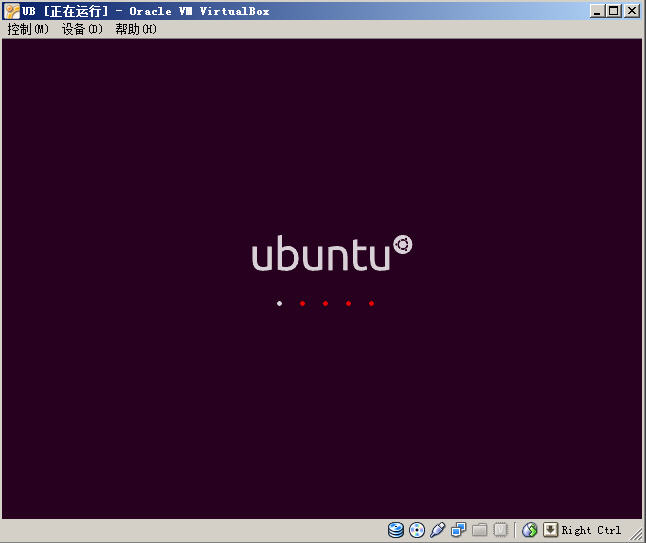The image size is (646, 543).
Task: Click the optical CD/DVD drive status icon
Action: (x=417, y=530)
